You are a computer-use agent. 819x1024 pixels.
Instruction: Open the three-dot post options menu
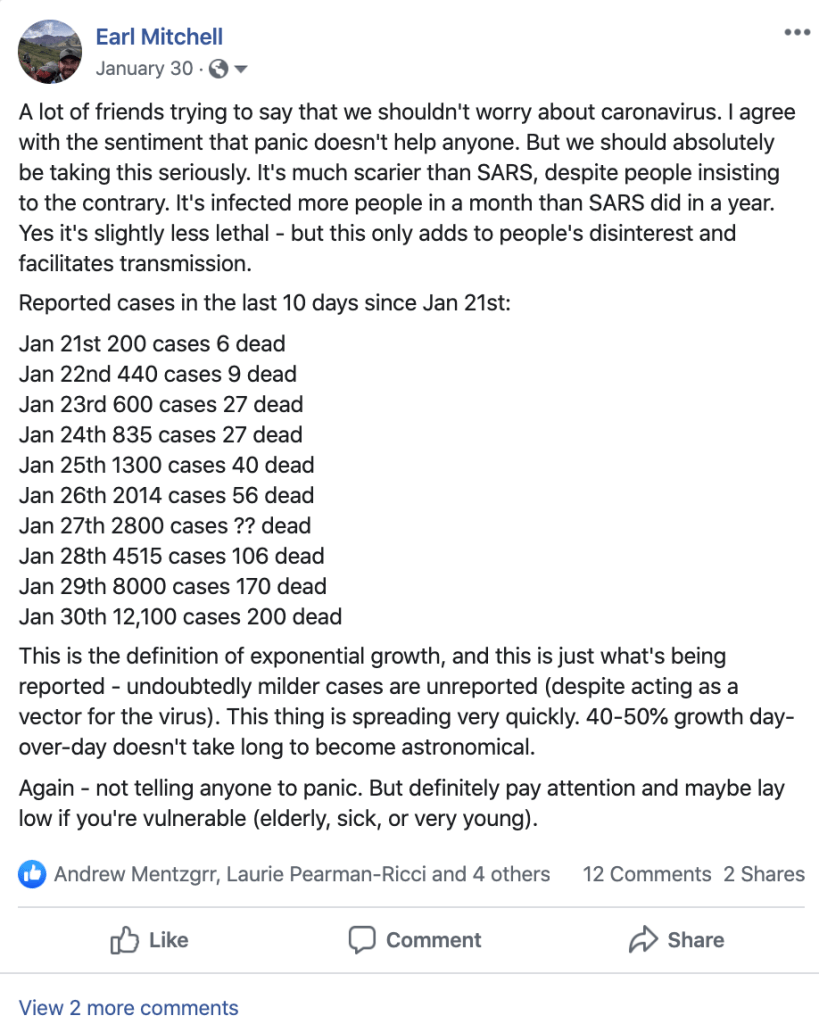(x=797, y=33)
